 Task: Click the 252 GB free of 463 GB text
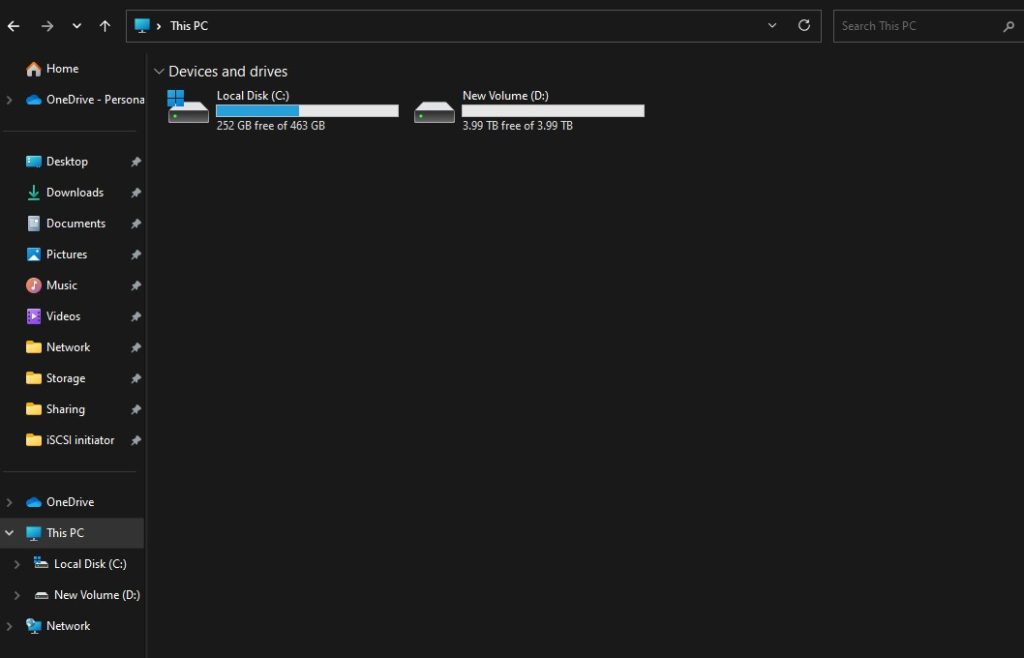click(x=271, y=125)
